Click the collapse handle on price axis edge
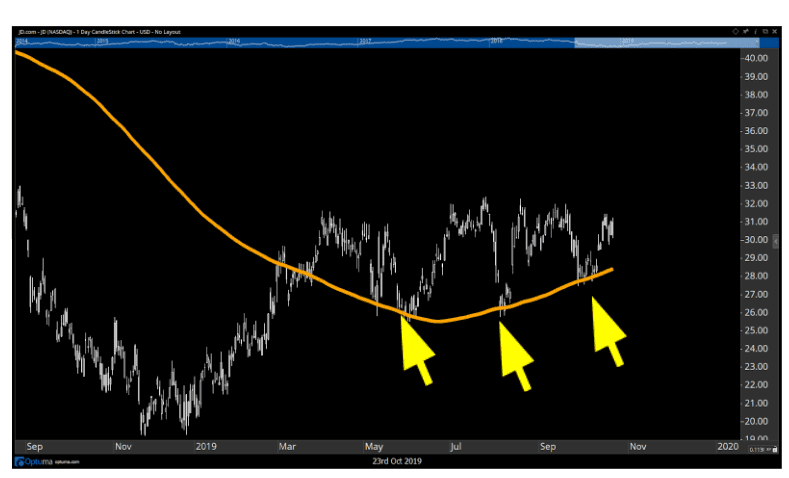 coord(775,242)
